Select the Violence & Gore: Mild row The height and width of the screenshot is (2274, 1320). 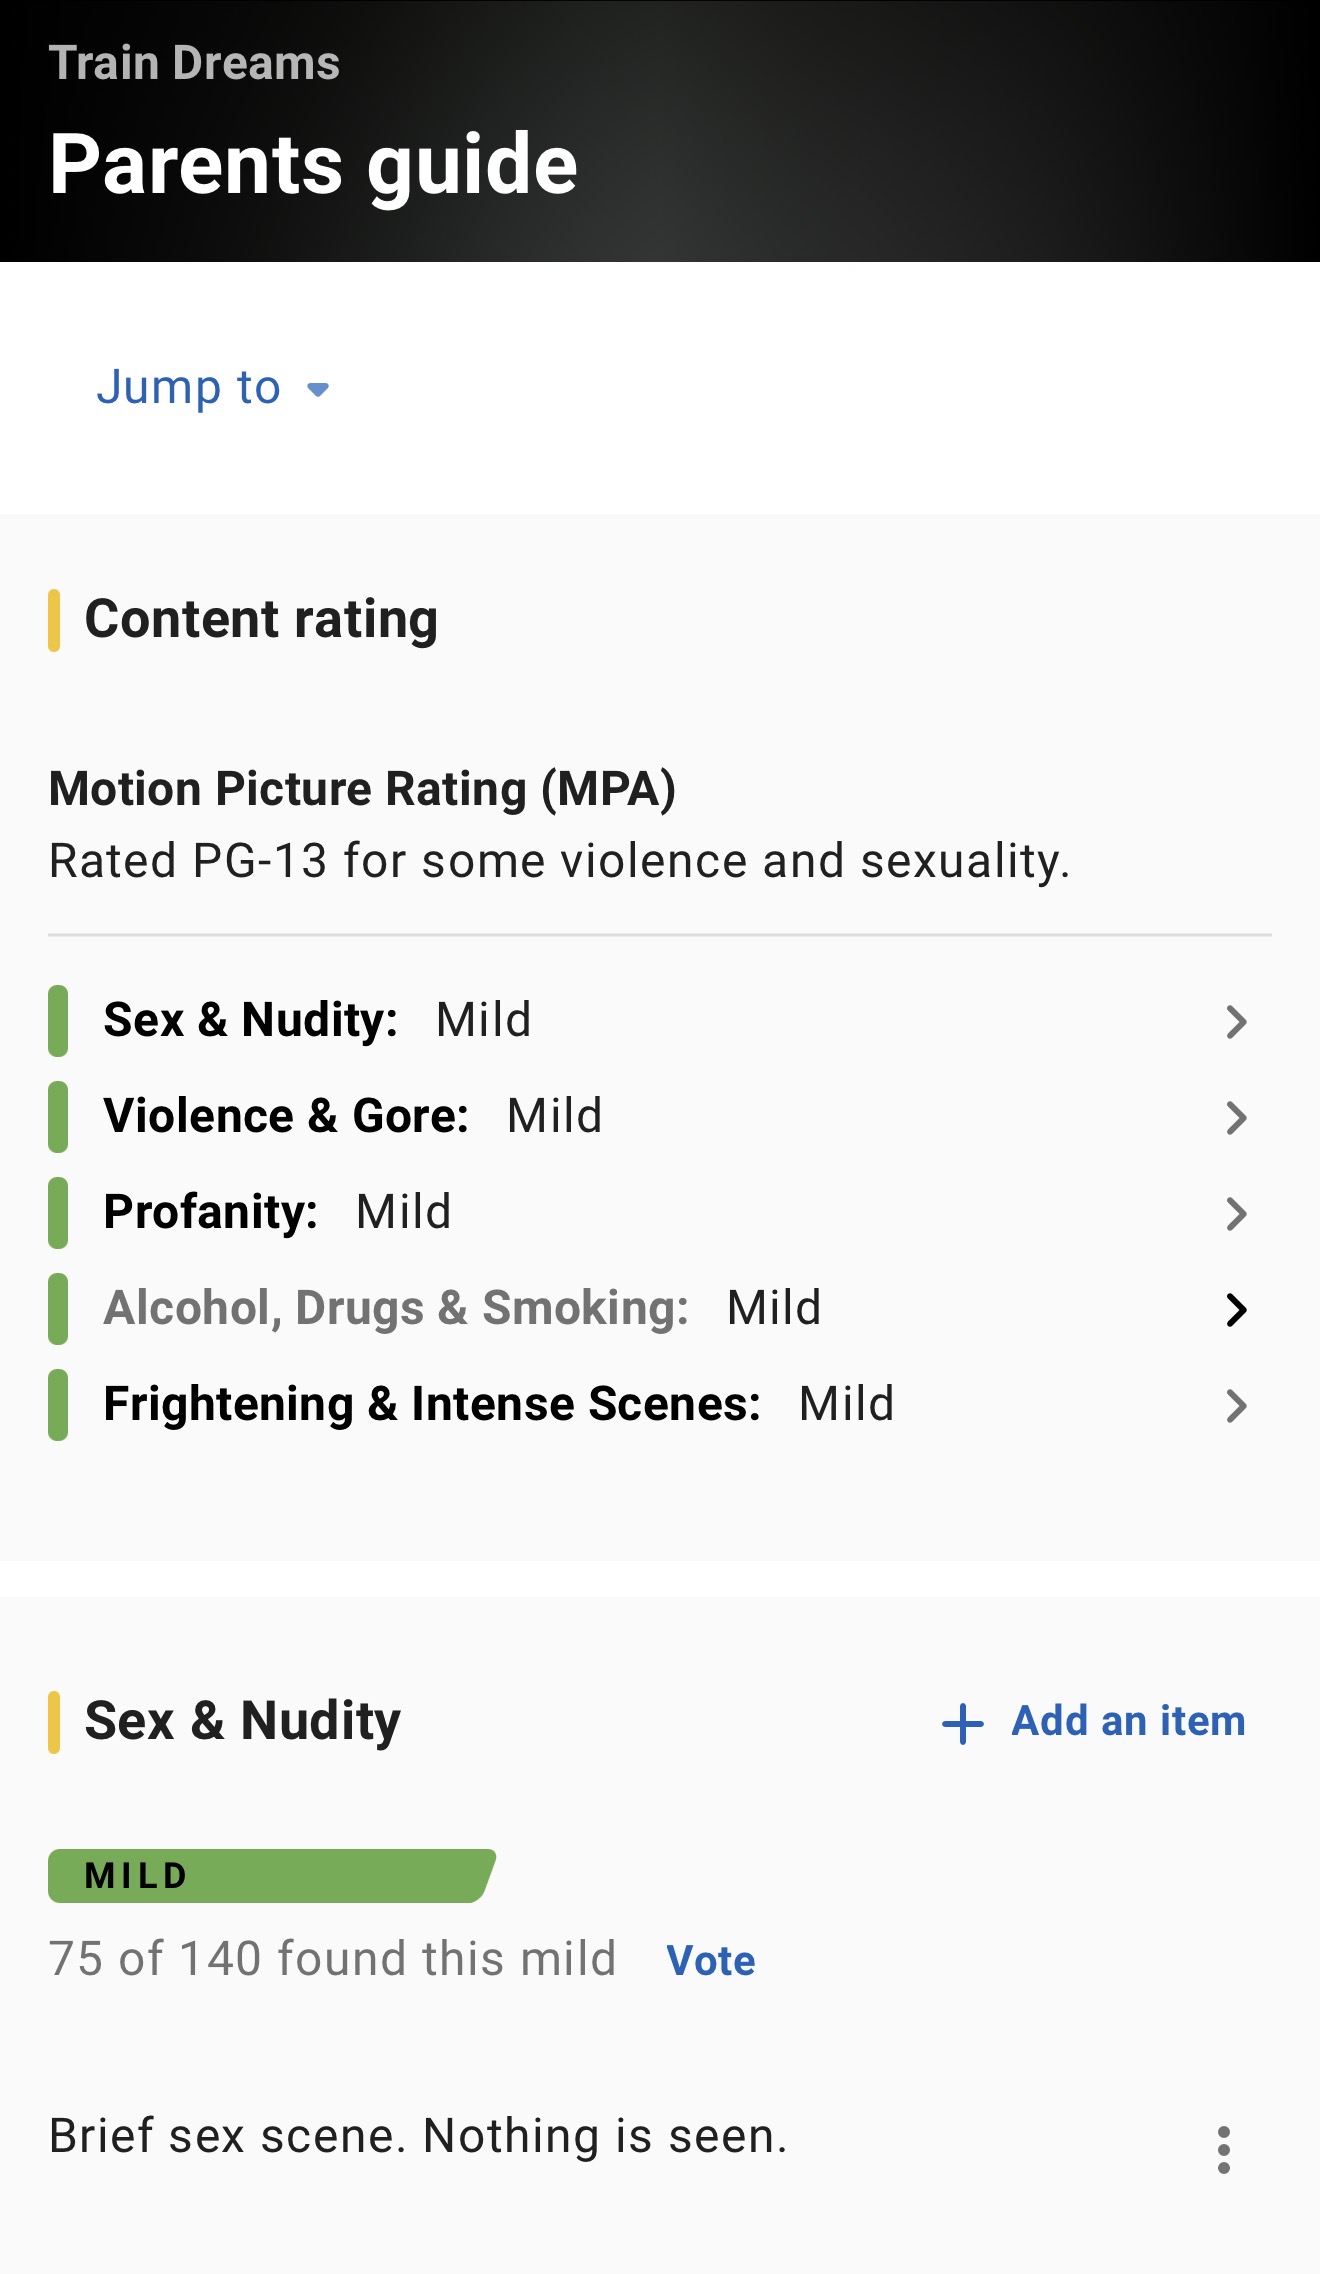(x=352, y=1117)
